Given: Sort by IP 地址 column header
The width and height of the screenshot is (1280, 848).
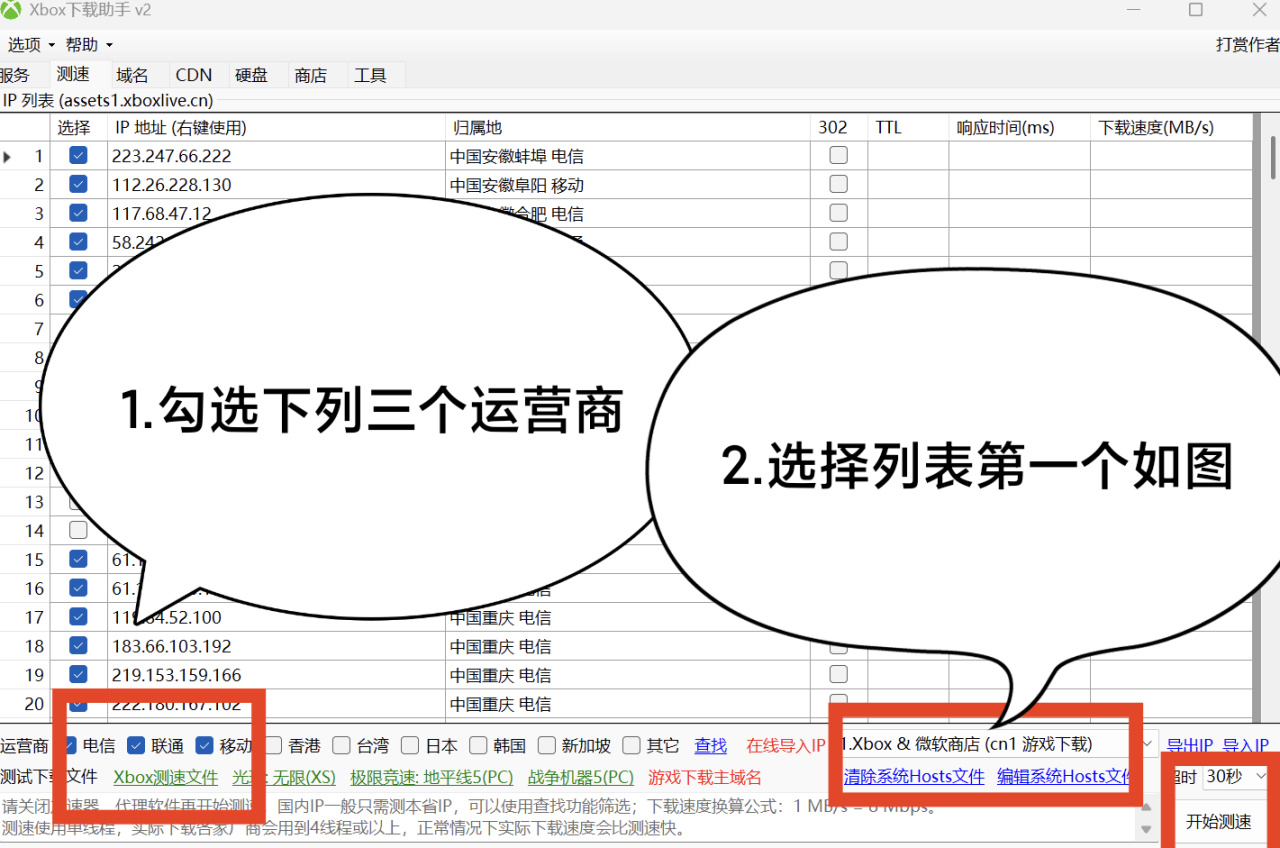Looking at the screenshot, I should pyautogui.click(x=275, y=127).
